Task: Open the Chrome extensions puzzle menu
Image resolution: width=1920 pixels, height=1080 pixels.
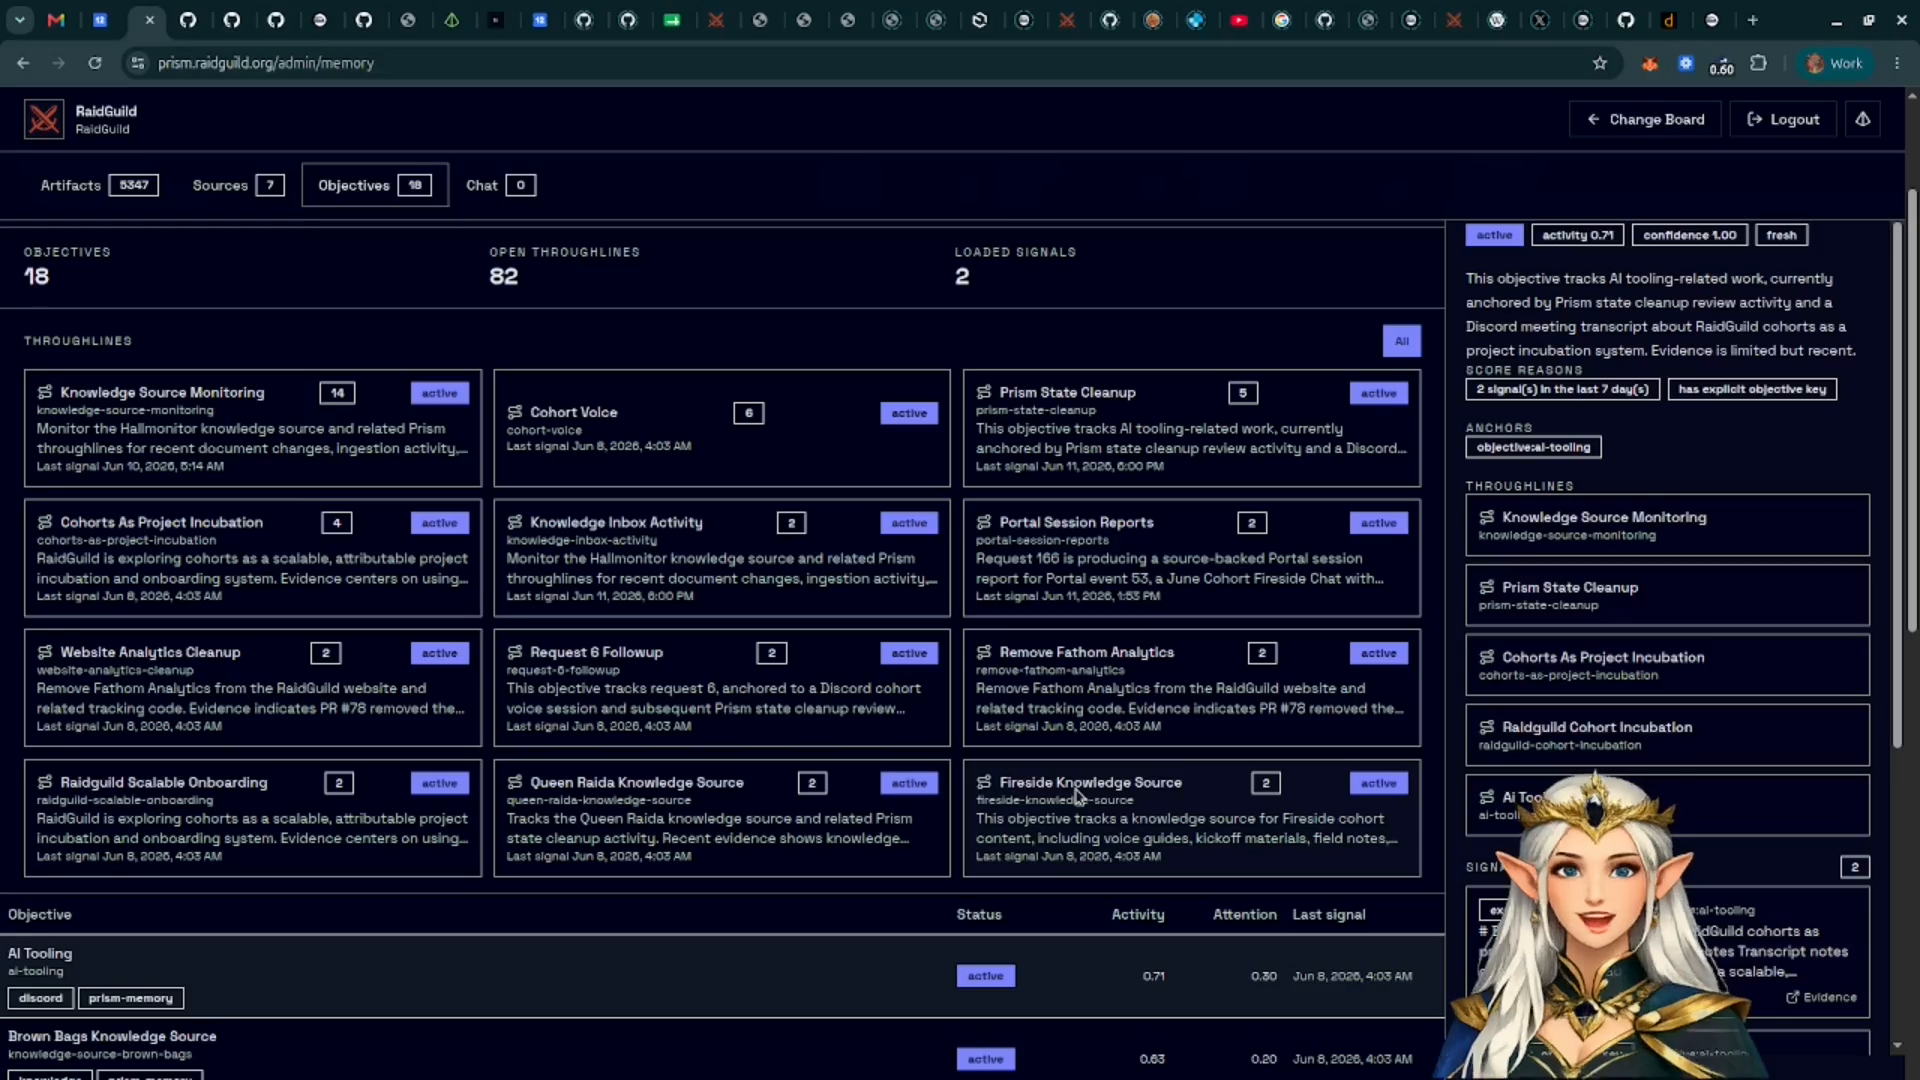Action: pyautogui.click(x=1758, y=63)
